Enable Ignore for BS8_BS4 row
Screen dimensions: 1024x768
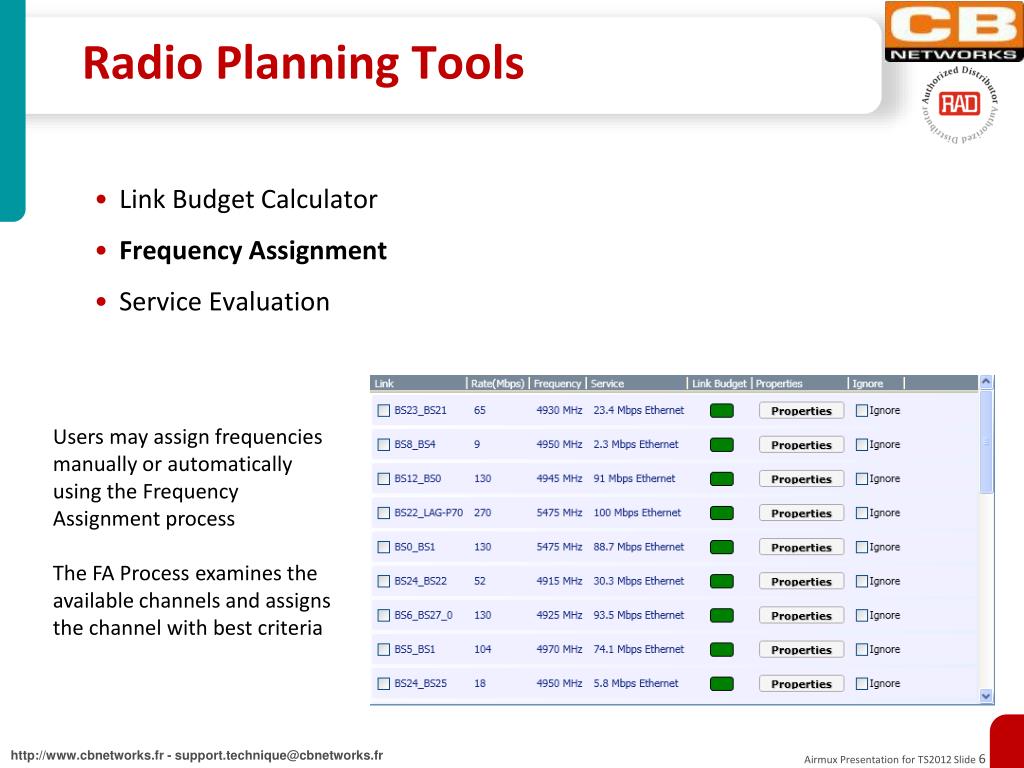coord(861,445)
